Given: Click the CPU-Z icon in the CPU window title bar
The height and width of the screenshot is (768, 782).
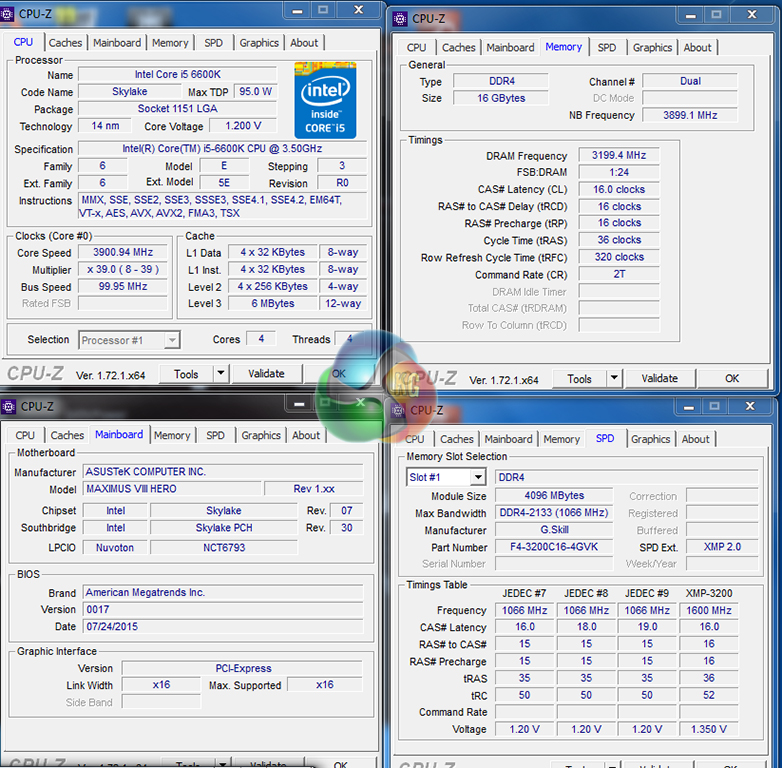Looking at the screenshot, I should click(x=9, y=13).
